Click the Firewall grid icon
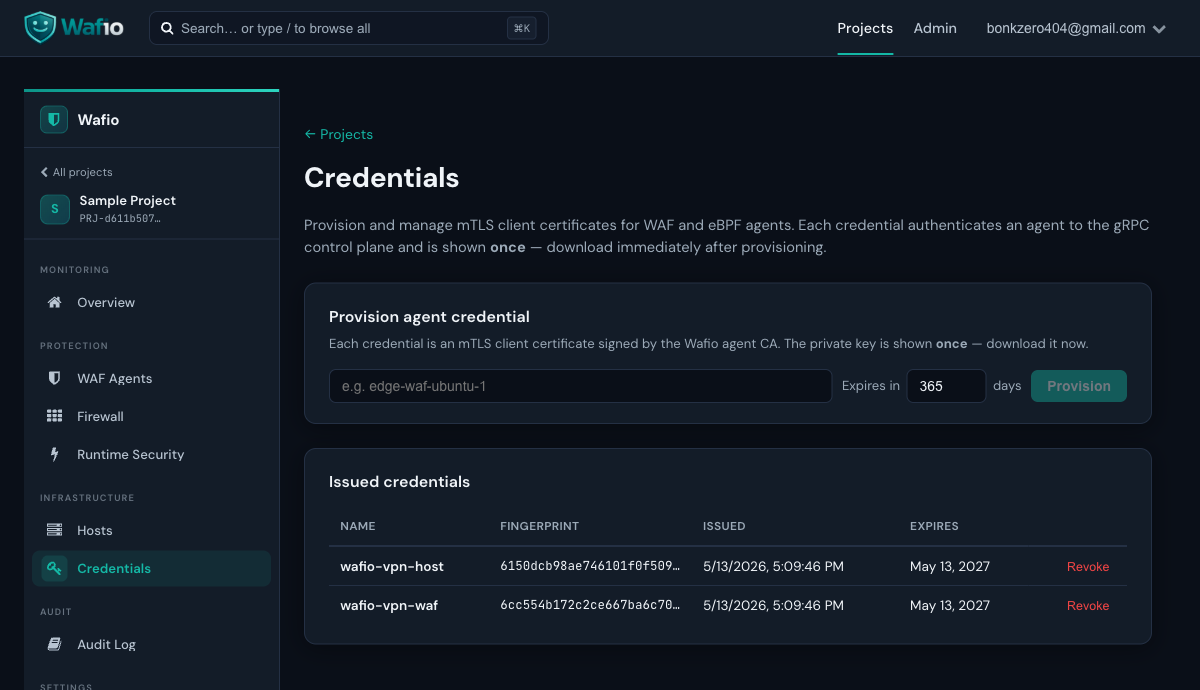This screenshot has height=690, width=1200. click(55, 416)
